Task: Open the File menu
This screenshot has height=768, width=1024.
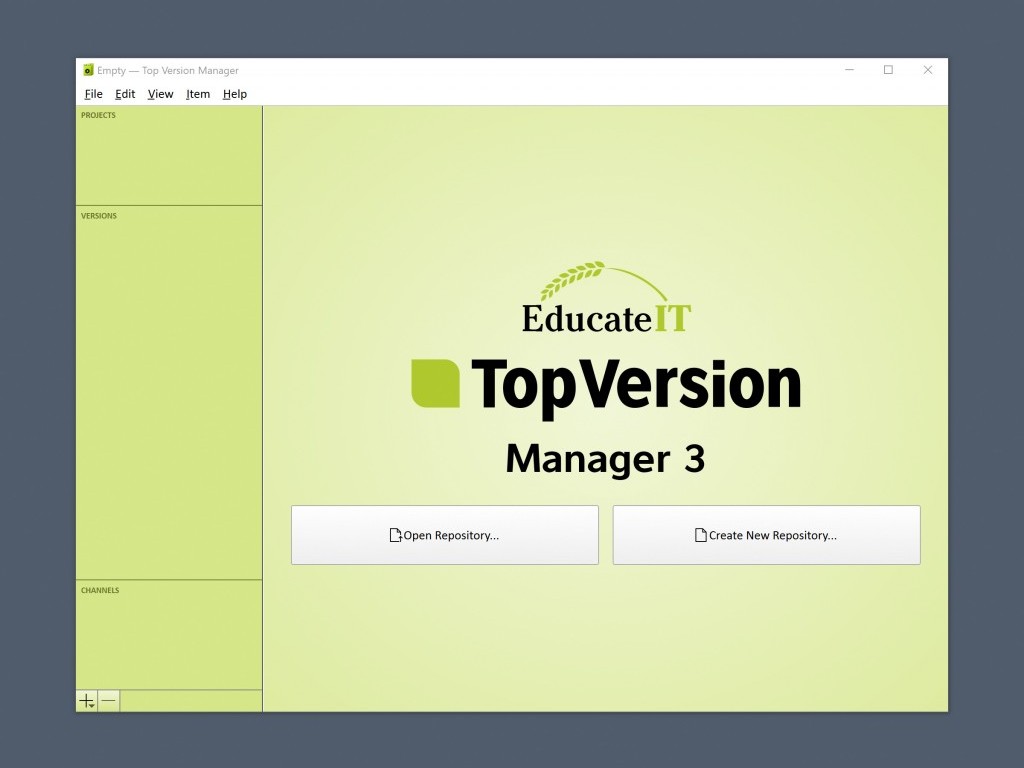Action: [93, 94]
